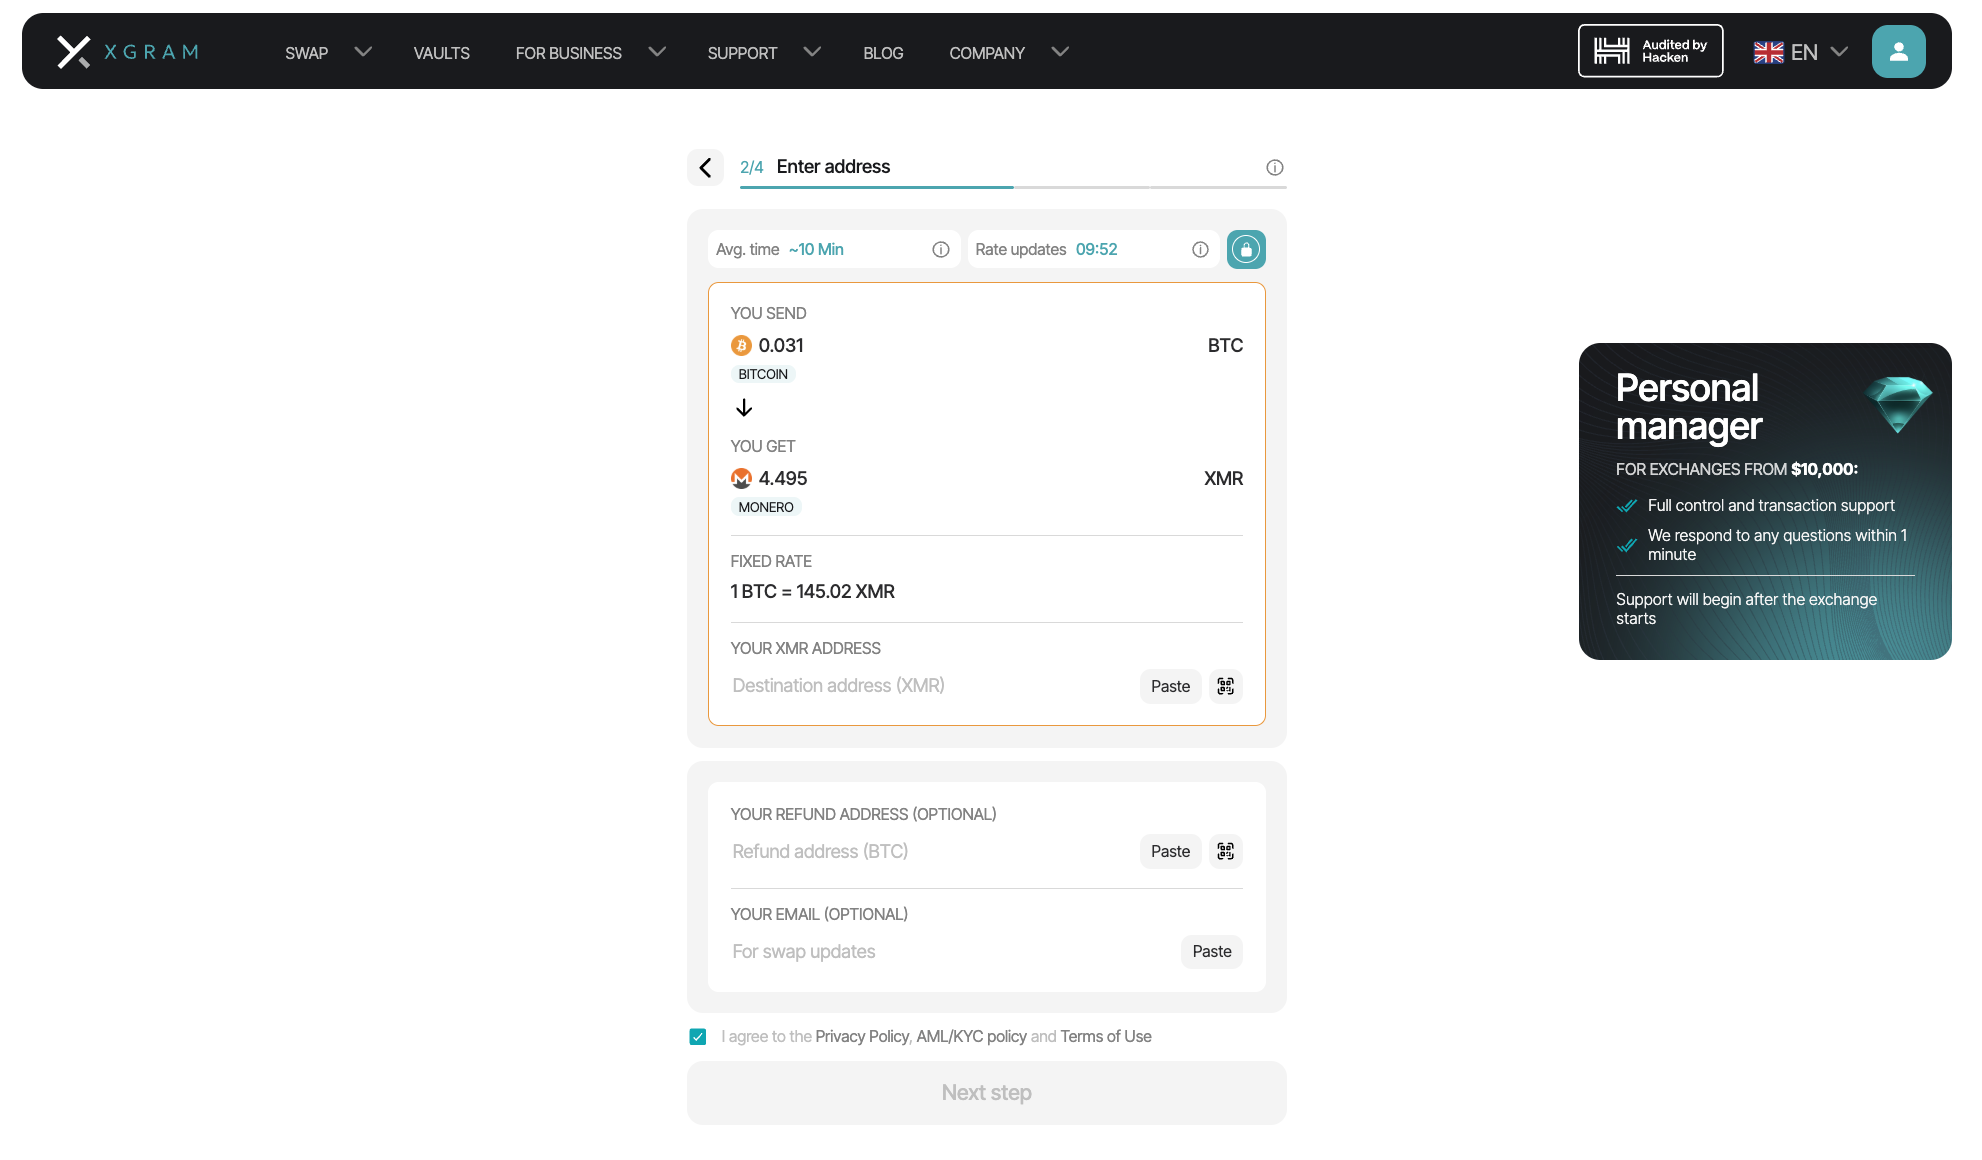Click the step info icon beside Enter address
The width and height of the screenshot is (1982, 1160).
point(1274,167)
